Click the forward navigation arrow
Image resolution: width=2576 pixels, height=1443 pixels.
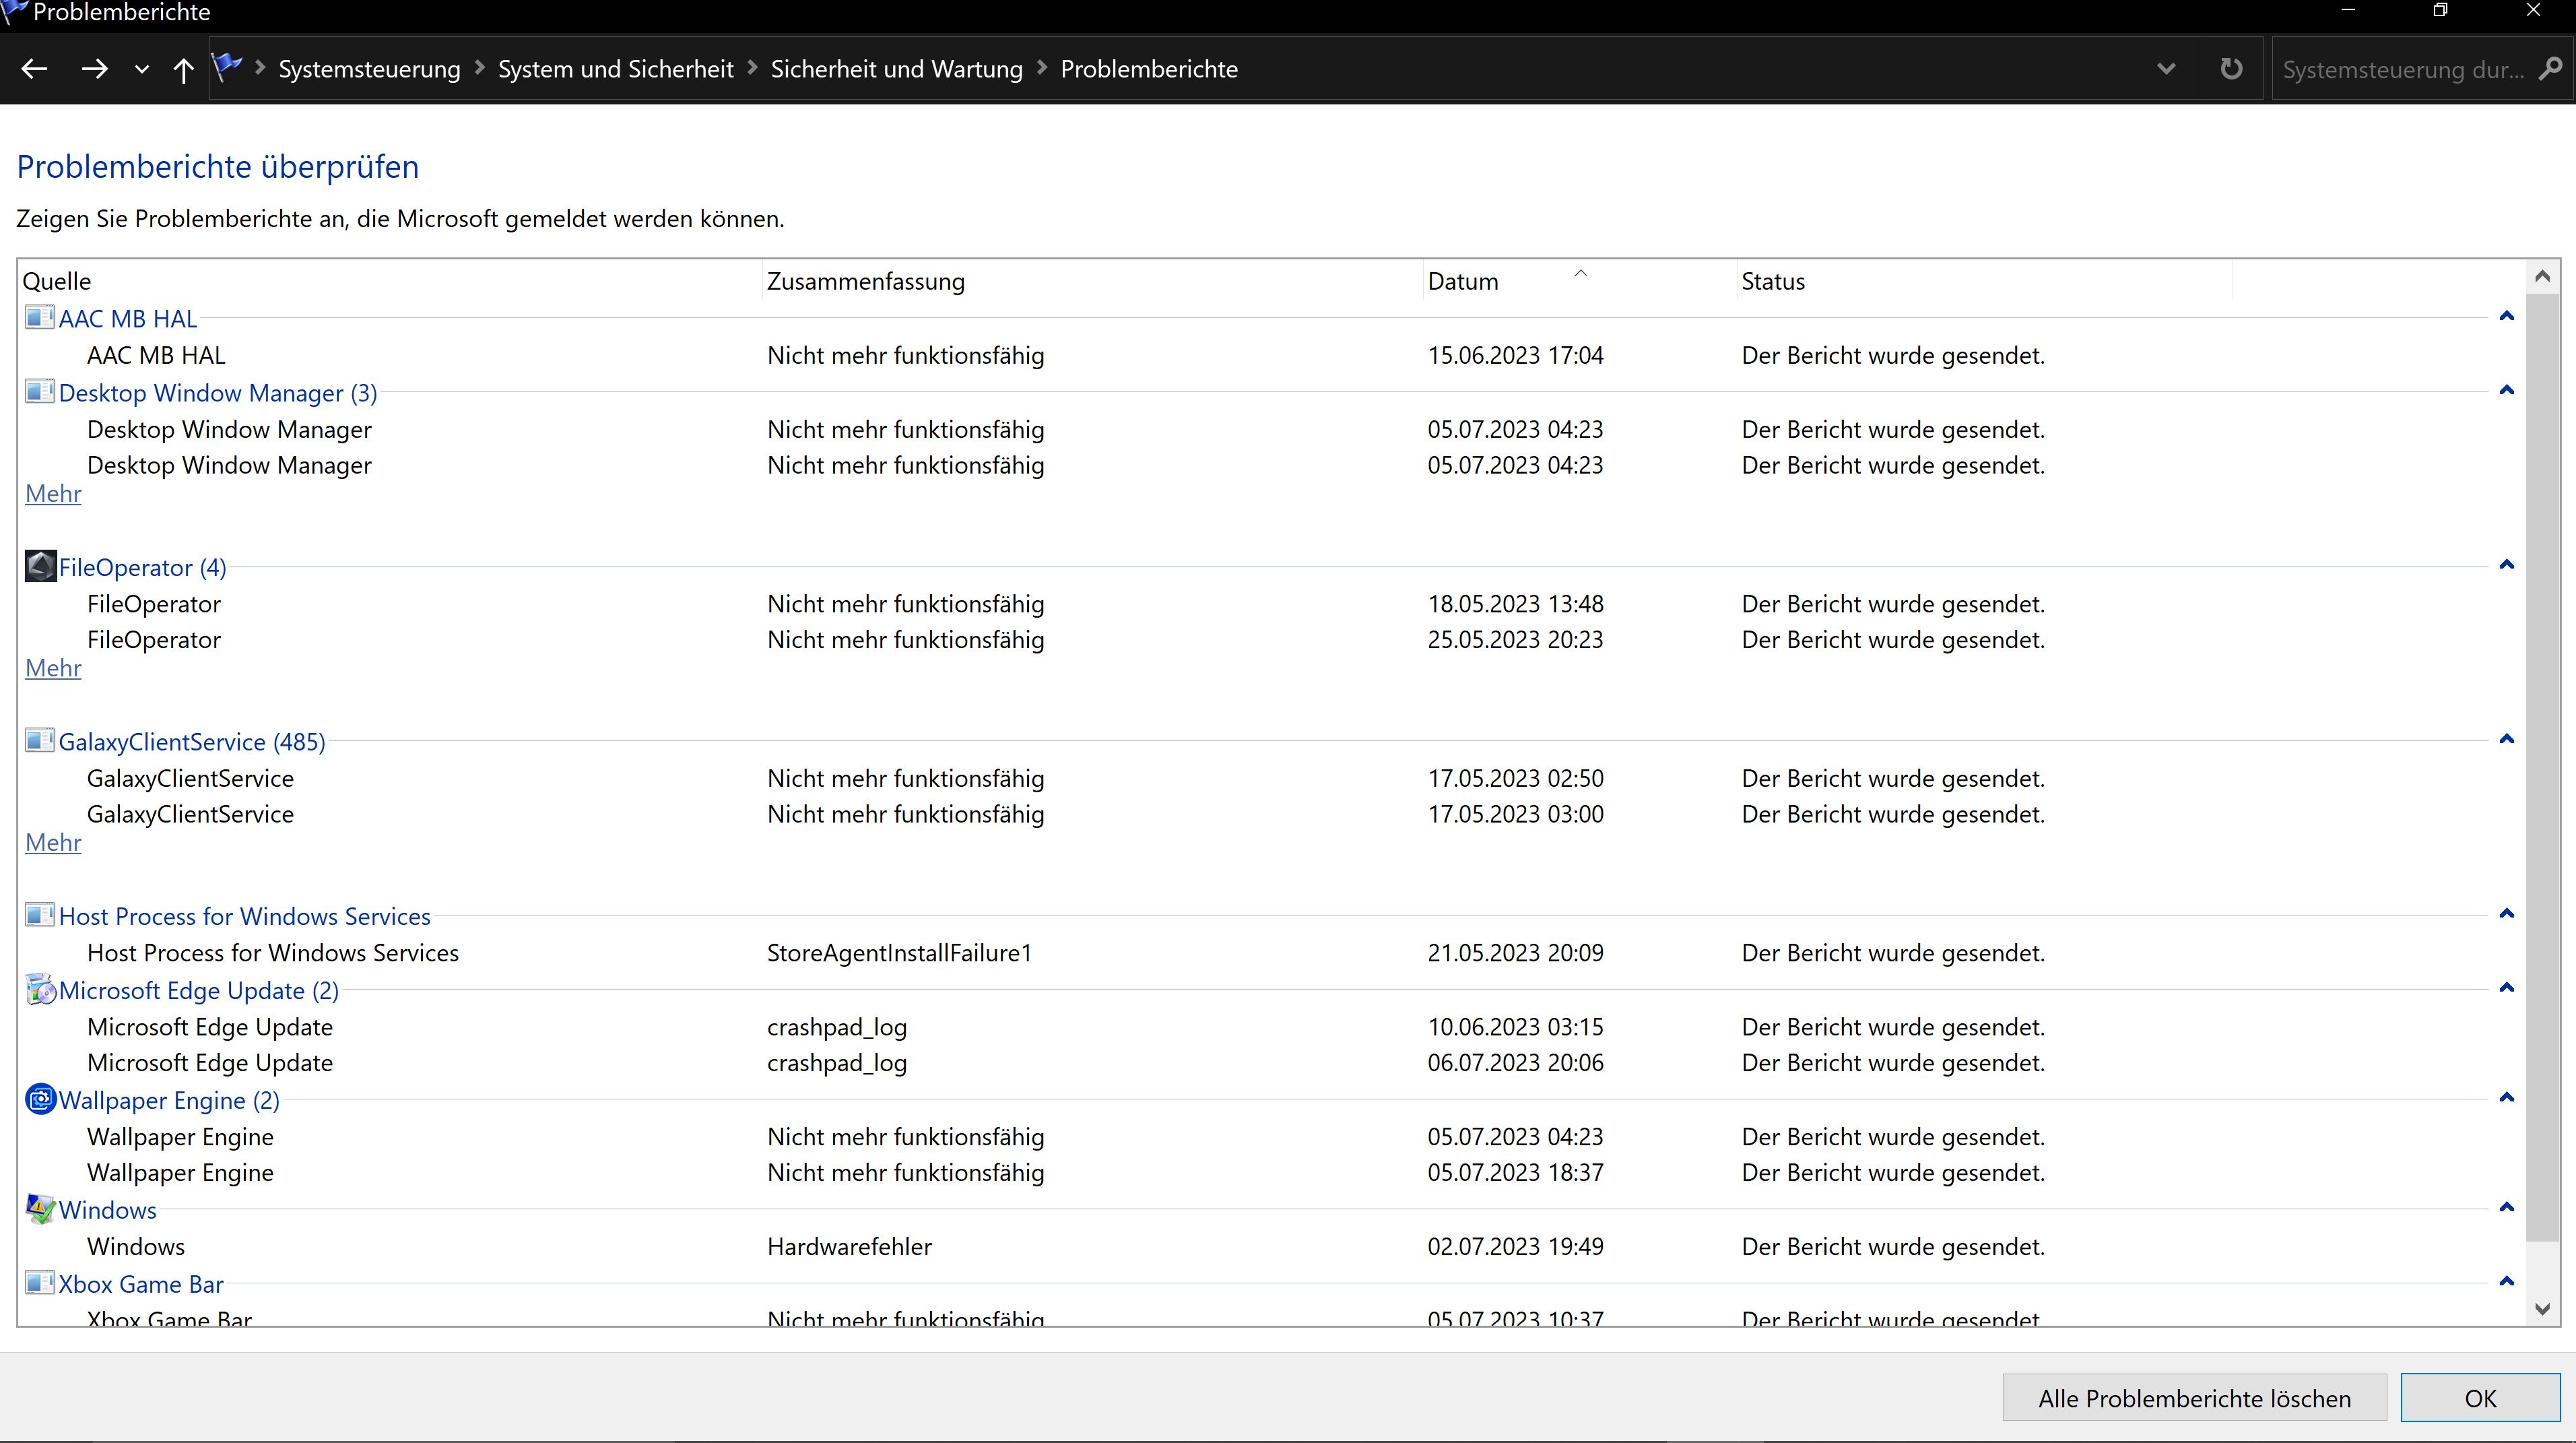(x=95, y=69)
